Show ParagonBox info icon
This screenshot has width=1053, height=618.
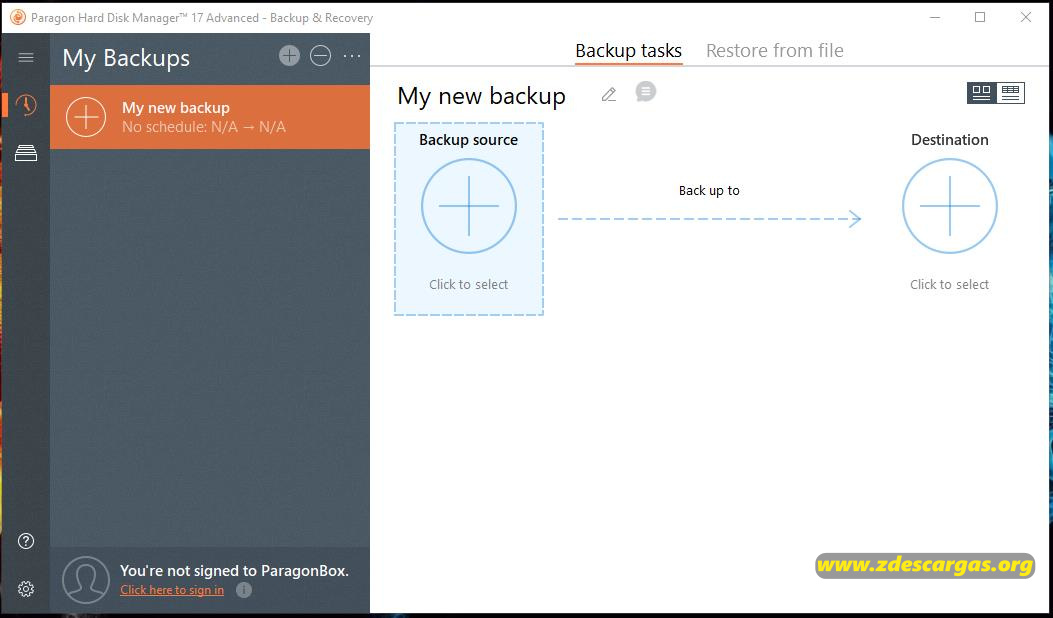(244, 590)
